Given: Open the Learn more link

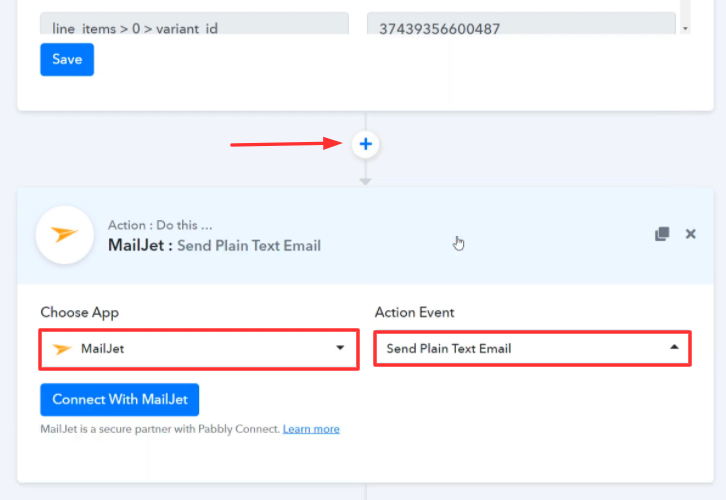Looking at the screenshot, I should [311, 429].
